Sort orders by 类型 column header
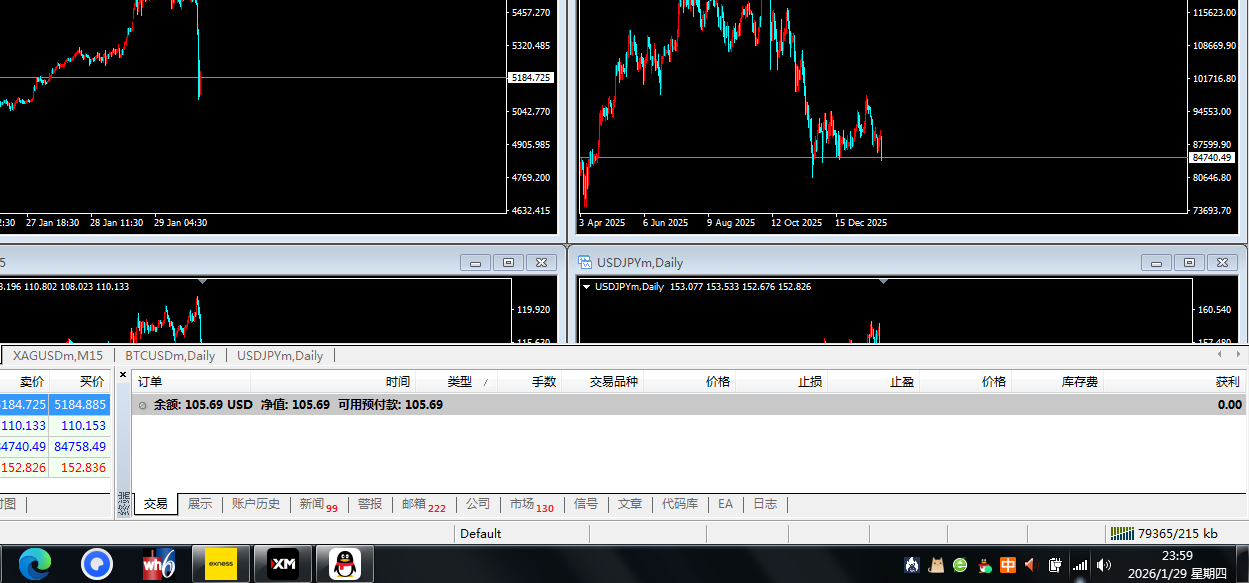Viewport: 1249px width, 583px height. (460, 381)
